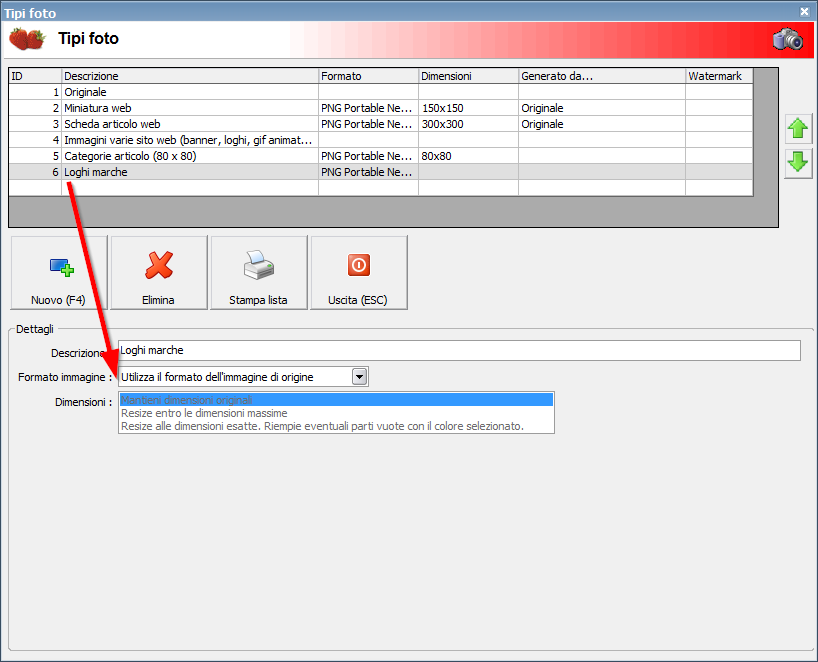
Task: Click the '150x150' dimensions cell
Action: point(468,108)
